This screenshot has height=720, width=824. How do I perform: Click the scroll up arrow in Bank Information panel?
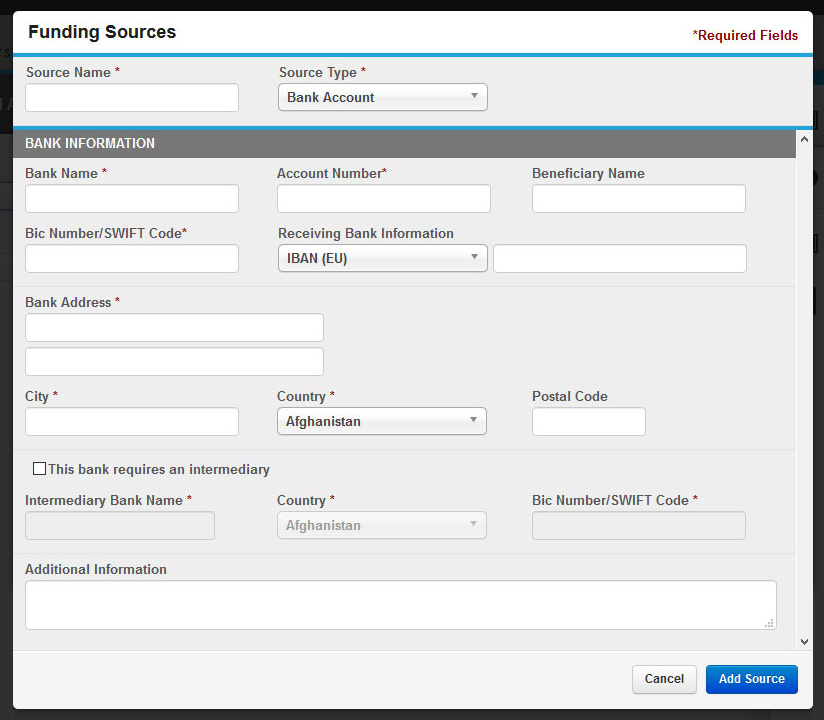pos(804,140)
